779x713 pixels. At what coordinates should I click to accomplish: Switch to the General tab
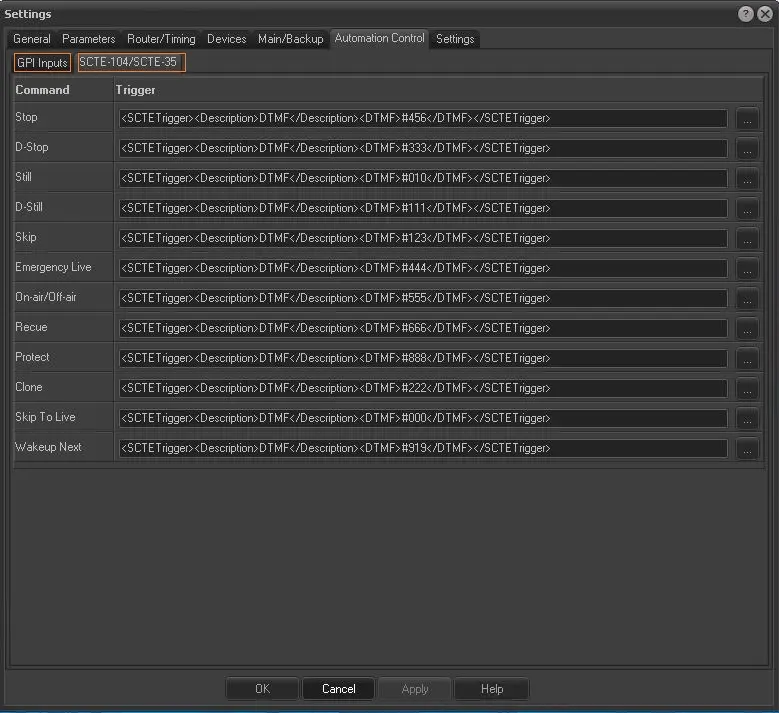click(x=32, y=39)
